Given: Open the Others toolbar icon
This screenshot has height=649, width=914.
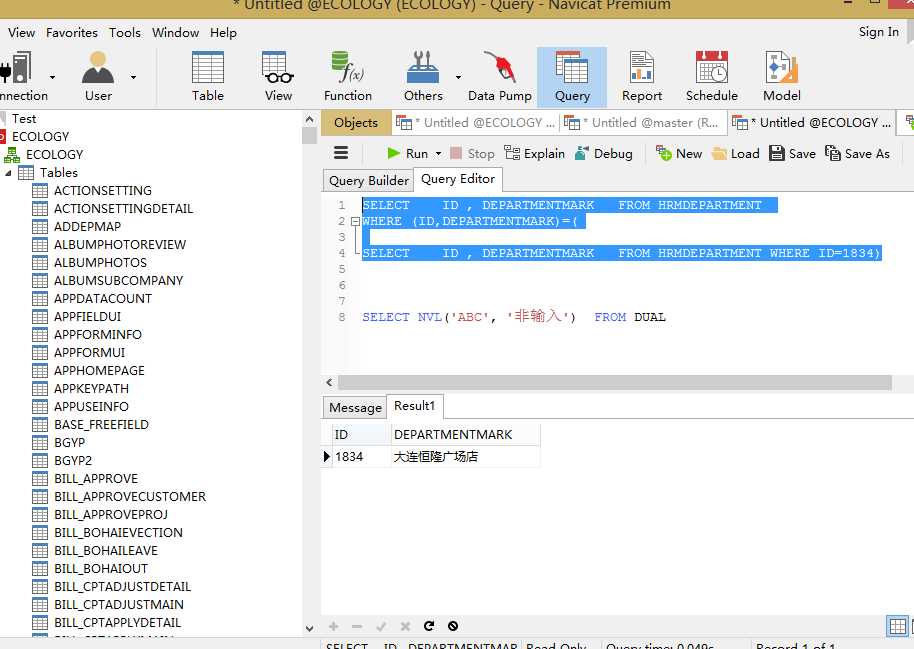Looking at the screenshot, I should (423, 76).
